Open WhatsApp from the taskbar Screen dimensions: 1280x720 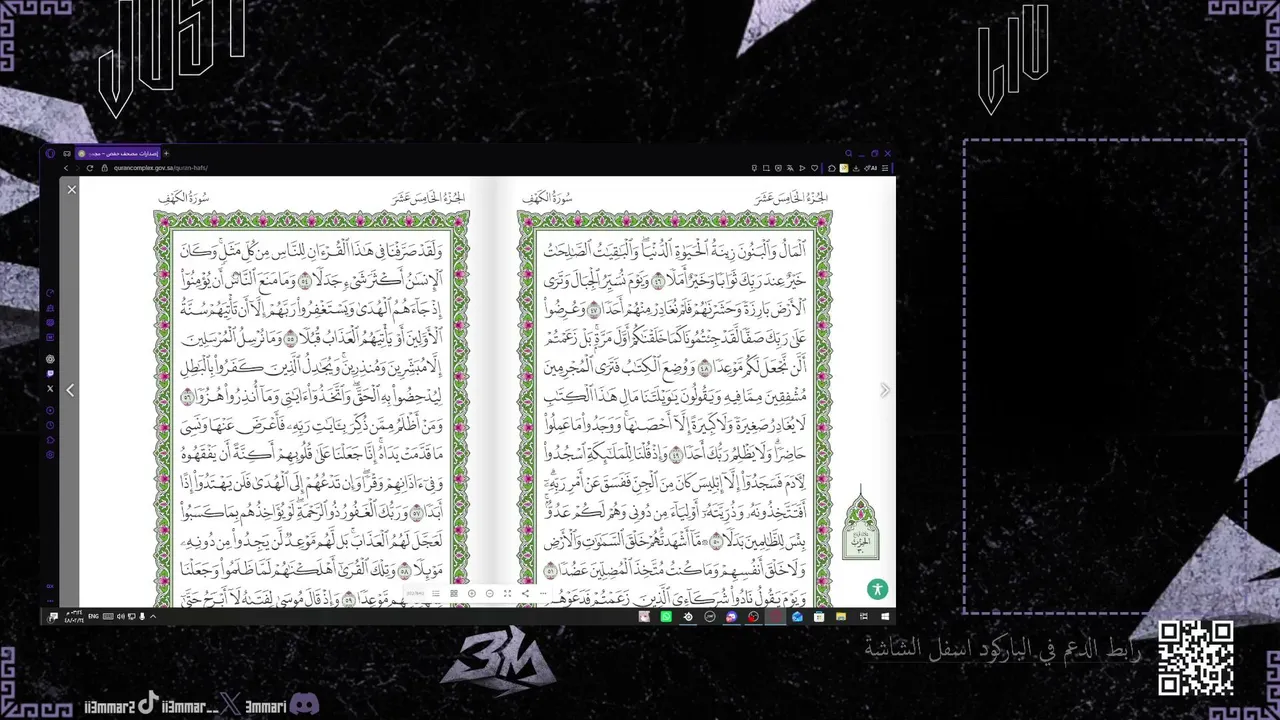pos(667,617)
